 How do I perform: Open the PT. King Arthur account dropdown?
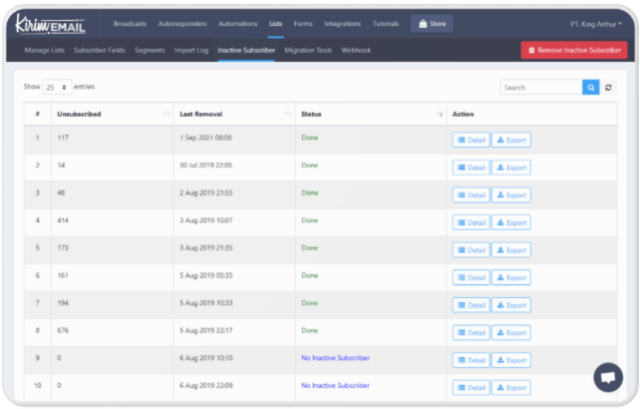click(596, 23)
